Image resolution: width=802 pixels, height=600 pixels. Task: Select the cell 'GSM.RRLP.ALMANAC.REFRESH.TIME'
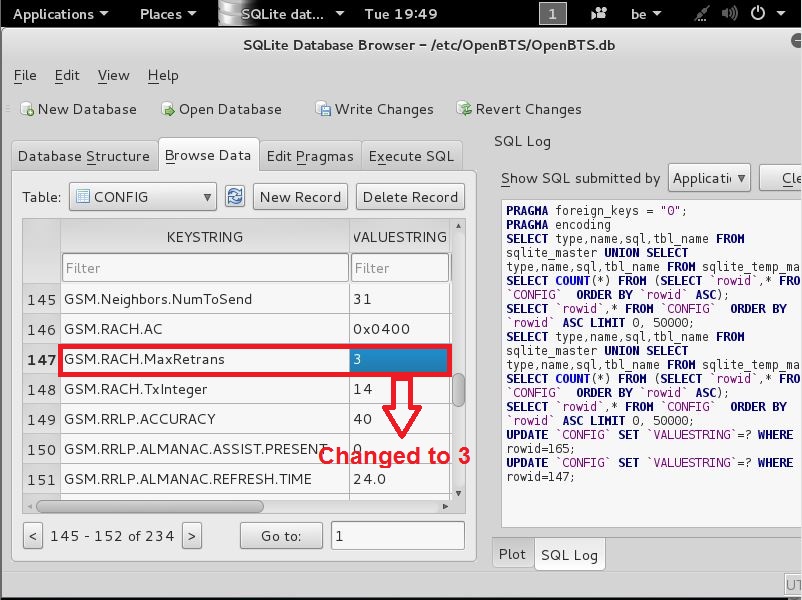point(205,479)
